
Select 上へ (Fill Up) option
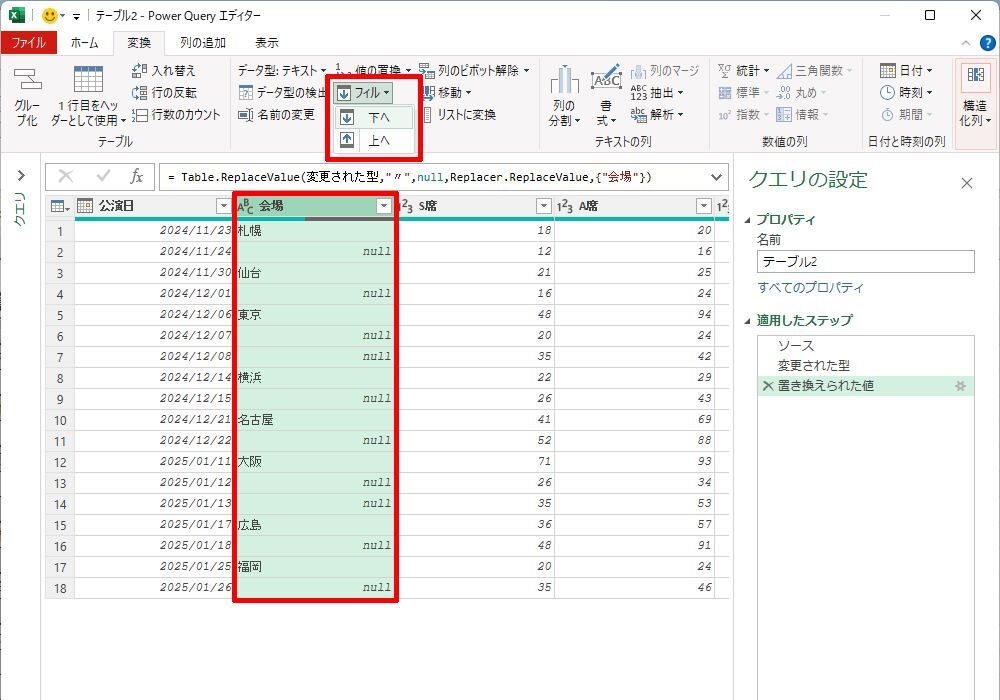click(x=374, y=141)
